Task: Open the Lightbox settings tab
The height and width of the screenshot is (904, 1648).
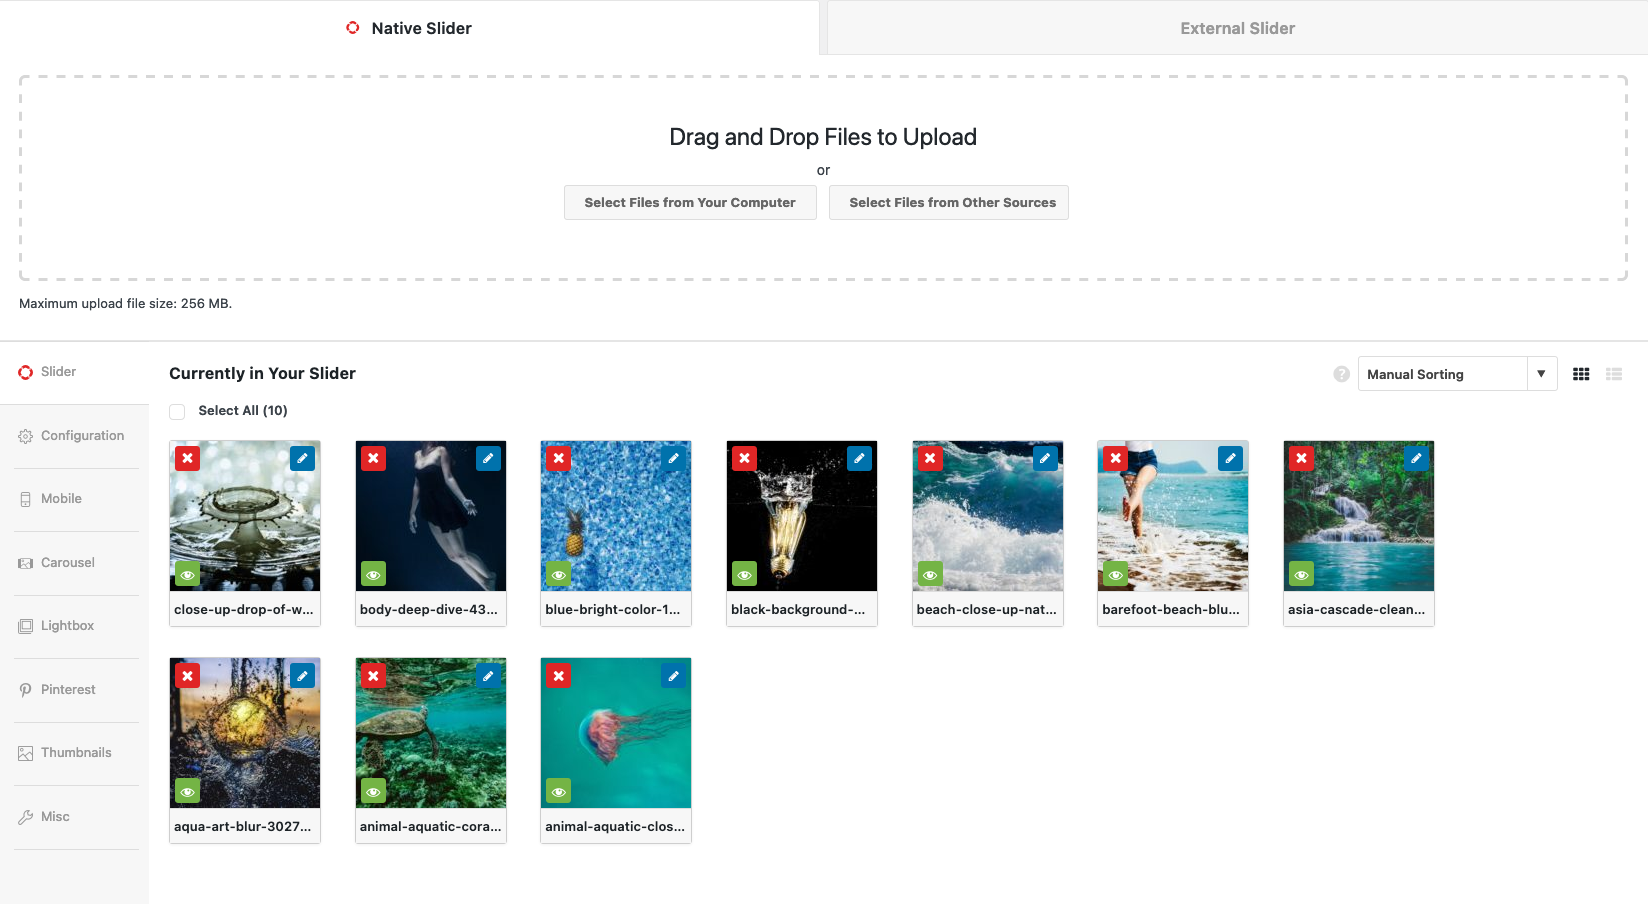Action: pos(67,626)
